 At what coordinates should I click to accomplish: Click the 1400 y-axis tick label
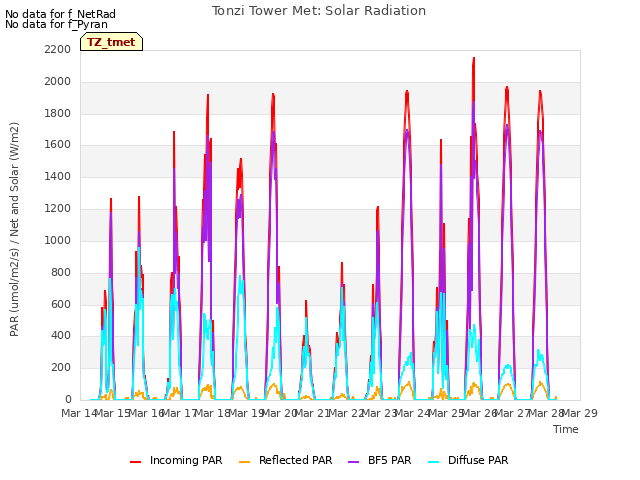(x=58, y=176)
